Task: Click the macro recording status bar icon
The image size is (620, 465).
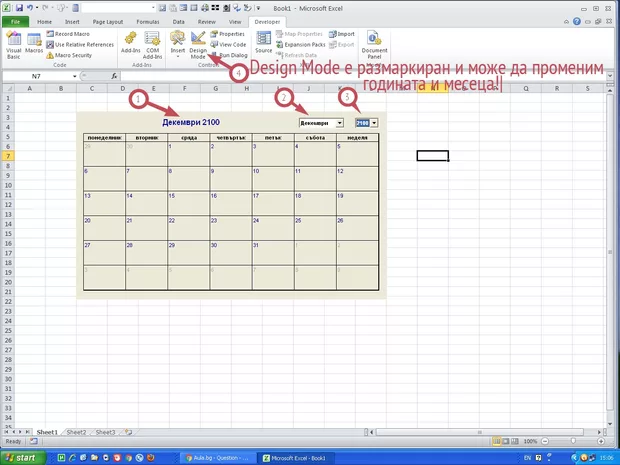Action: [x=34, y=441]
